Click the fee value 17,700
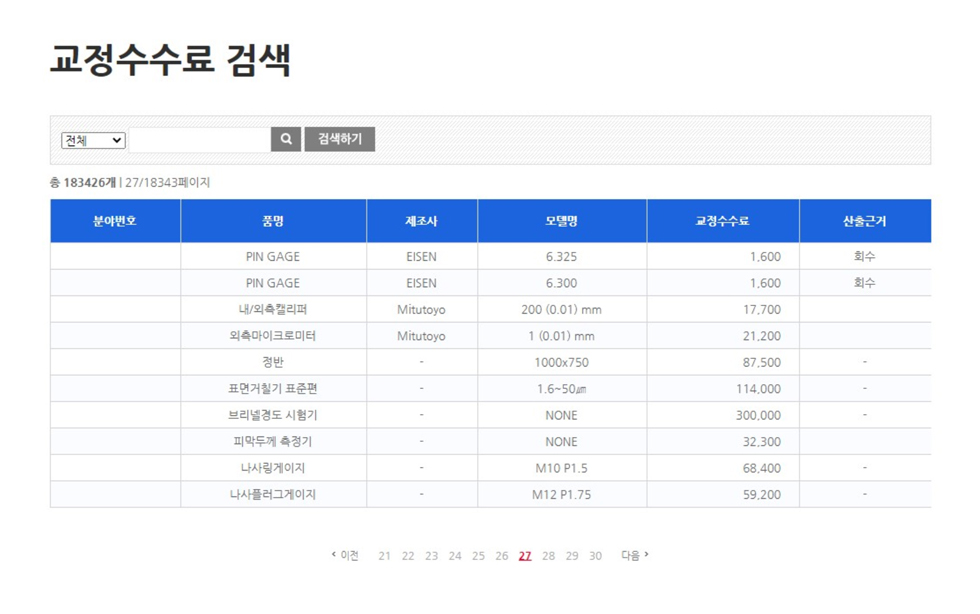 tap(762, 310)
